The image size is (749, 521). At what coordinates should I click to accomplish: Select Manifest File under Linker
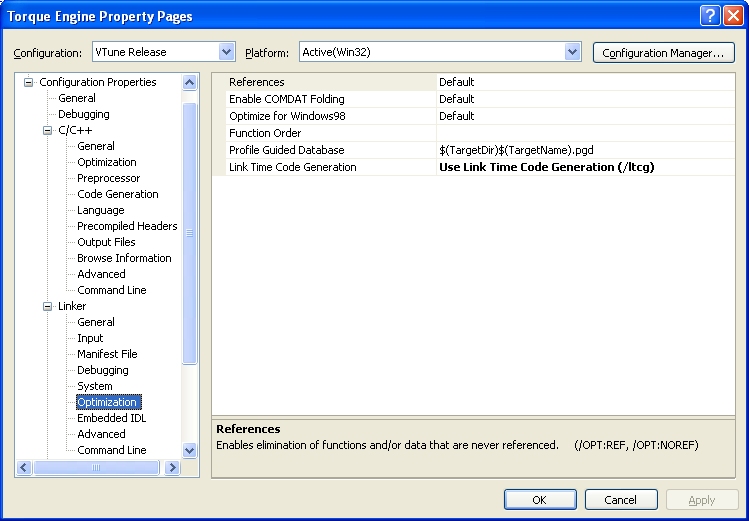tap(107, 354)
